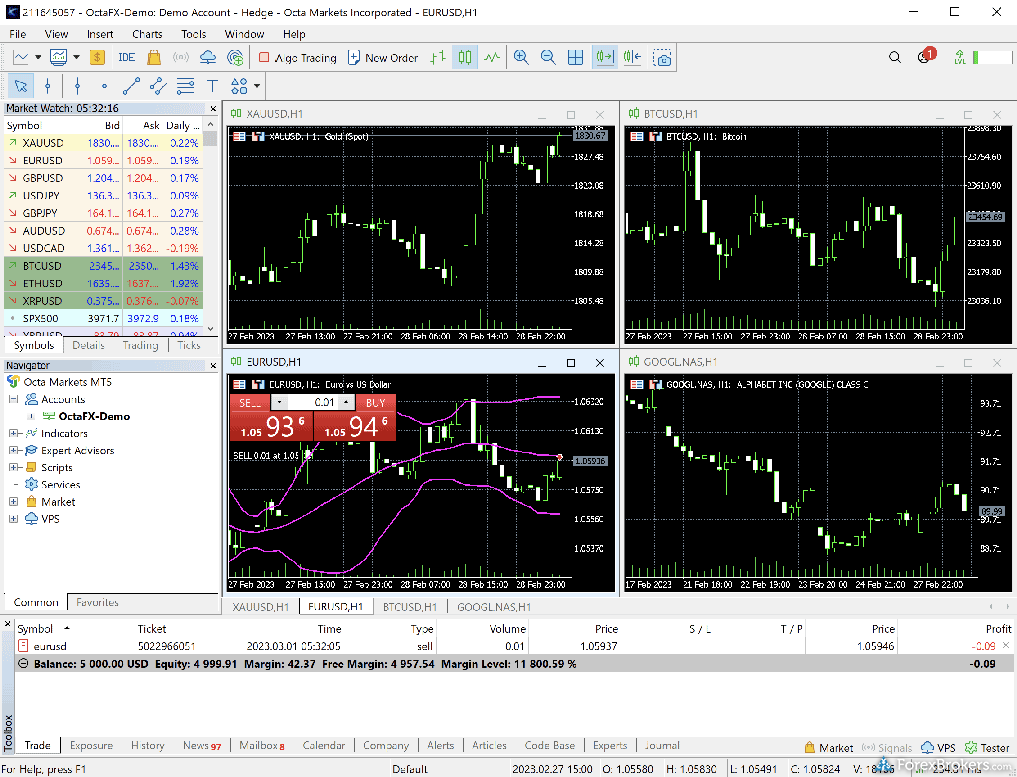Click the New Order button
The height and width of the screenshot is (777, 1017).
pyautogui.click(x=383, y=58)
